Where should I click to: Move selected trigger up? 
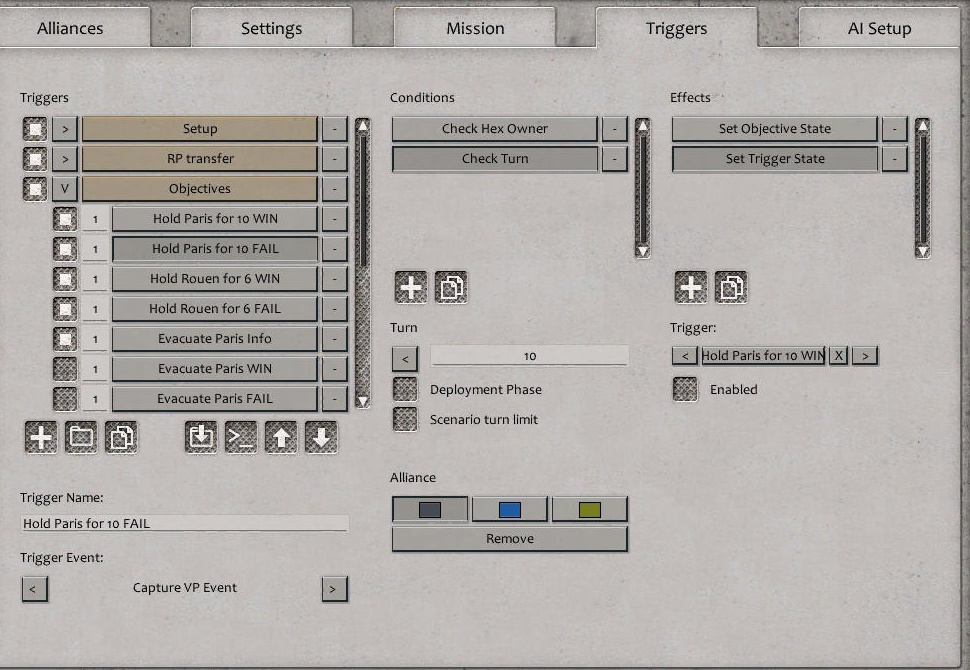pyautogui.click(x=281, y=437)
